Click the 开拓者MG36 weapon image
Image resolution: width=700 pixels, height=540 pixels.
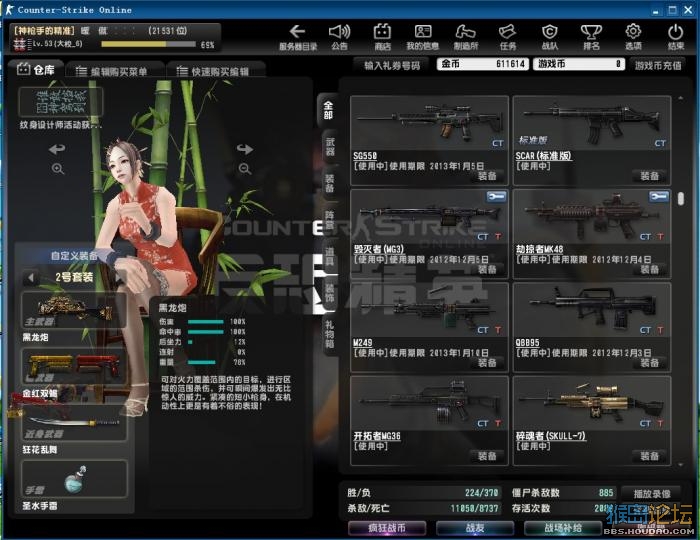(x=429, y=403)
